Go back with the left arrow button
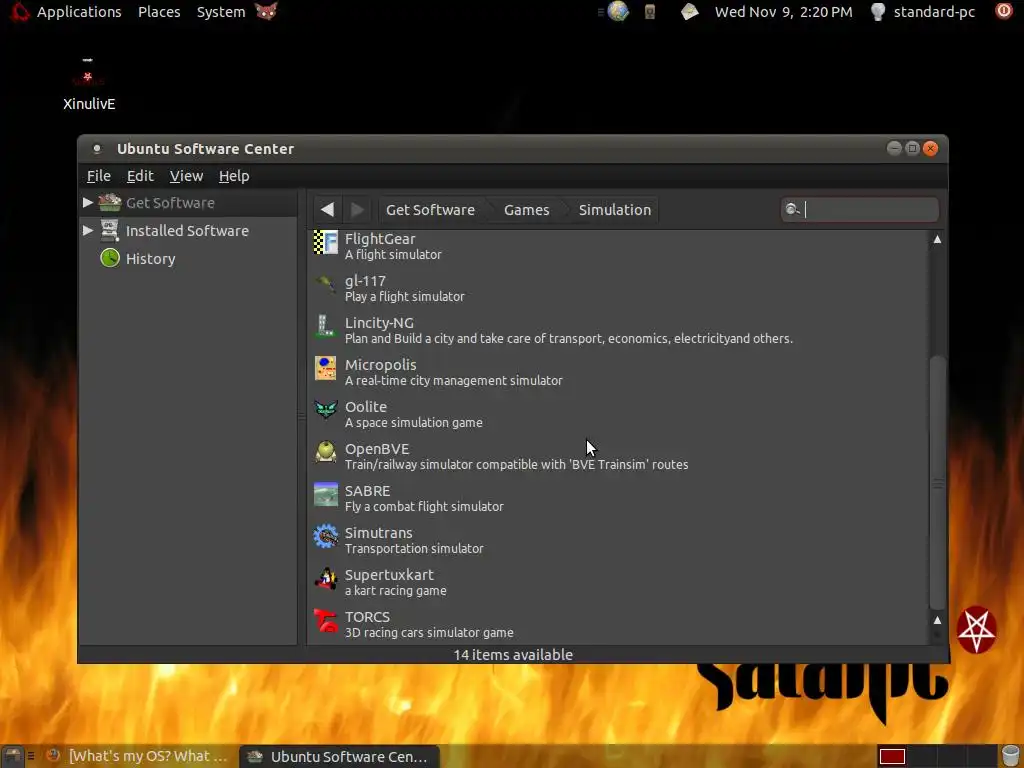Image resolution: width=1024 pixels, height=768 pixels. tap(327, 210)
